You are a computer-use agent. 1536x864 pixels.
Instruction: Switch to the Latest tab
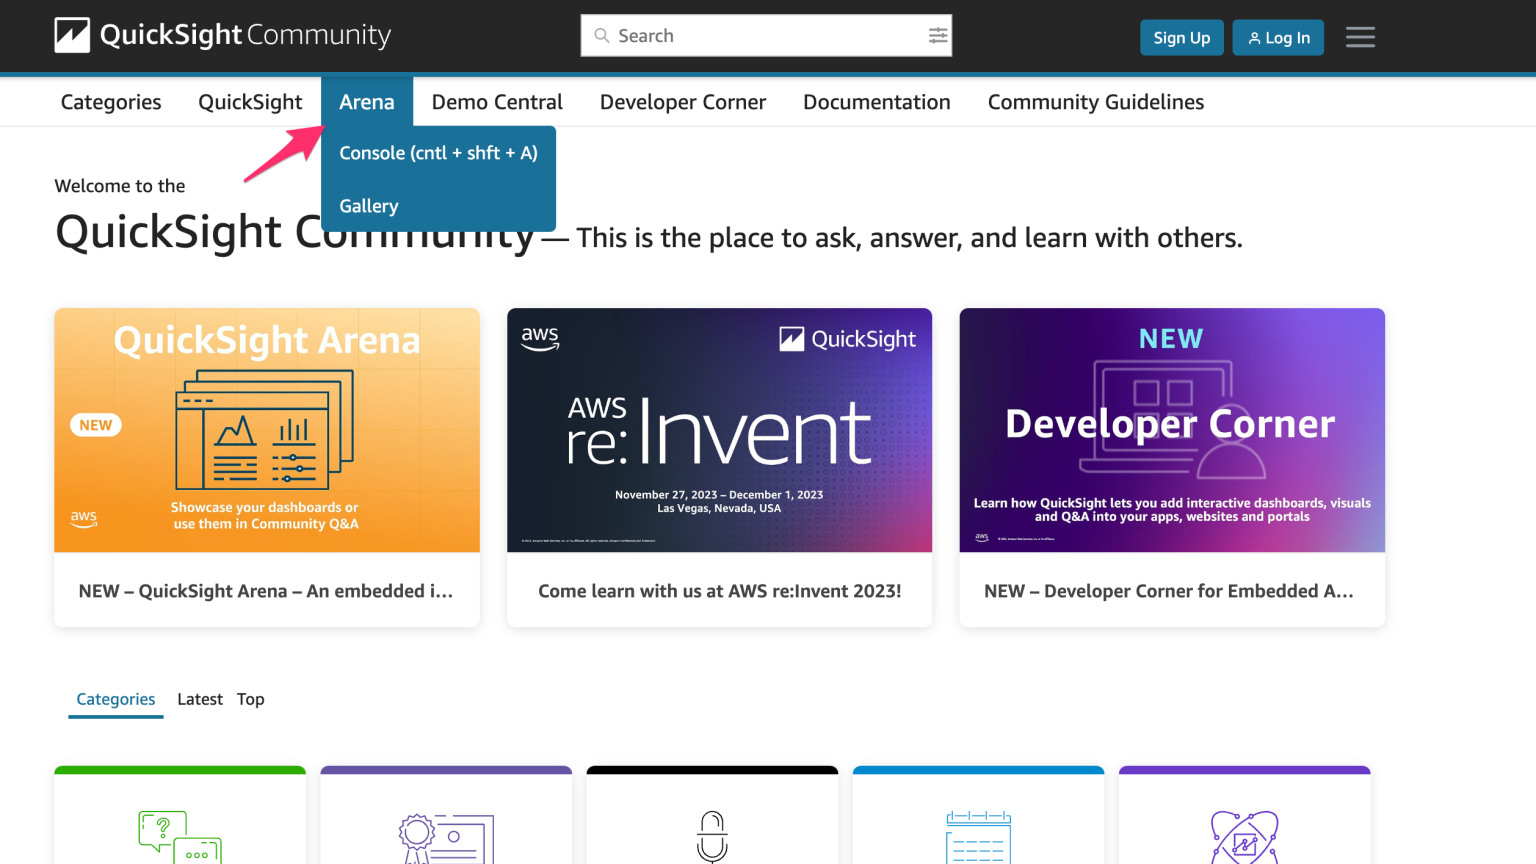[200, 698]
